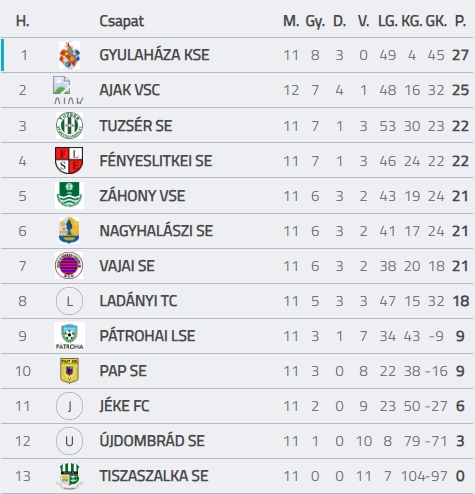Open the AJAK VSC team name
The width and height of the screenshot is (475, 494).
pyautogui.click(x=130, y=90)
